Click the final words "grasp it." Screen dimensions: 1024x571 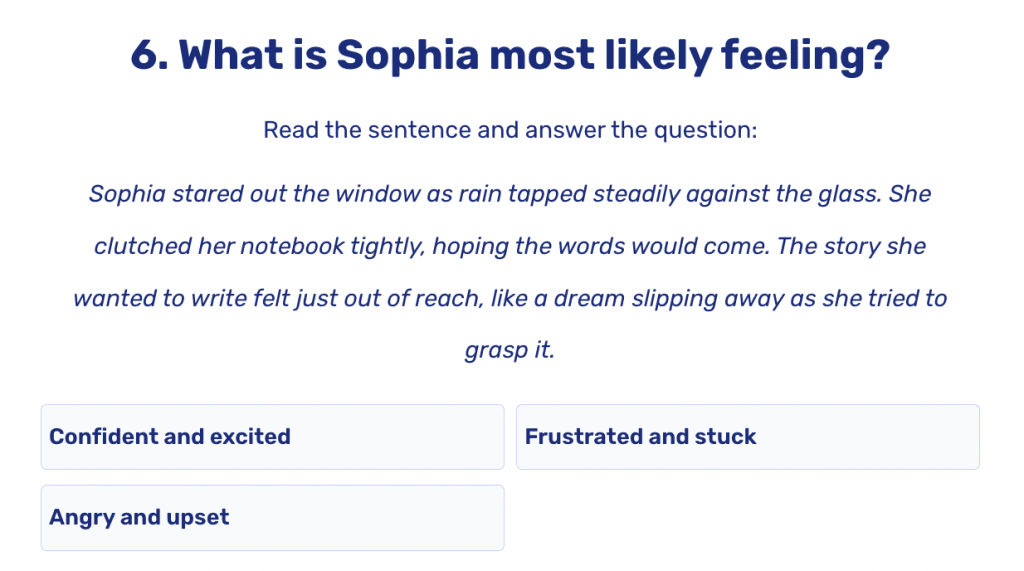[509, 352]
